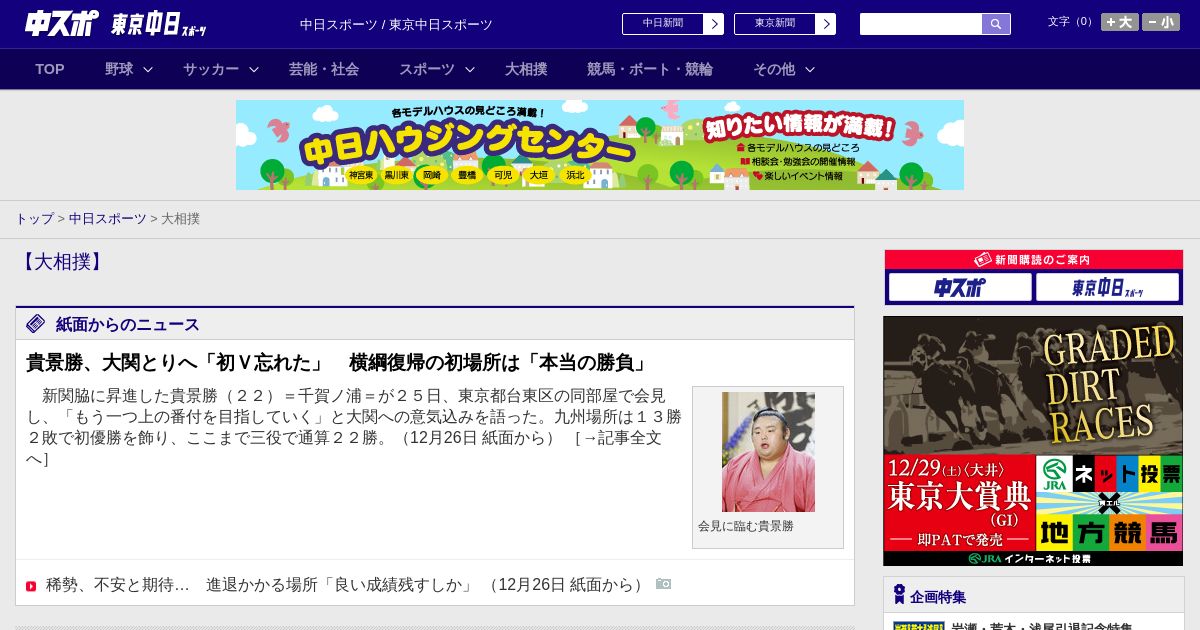
Task: Click the 紙面からのニュース section title
Action: [x=128, y=324]
